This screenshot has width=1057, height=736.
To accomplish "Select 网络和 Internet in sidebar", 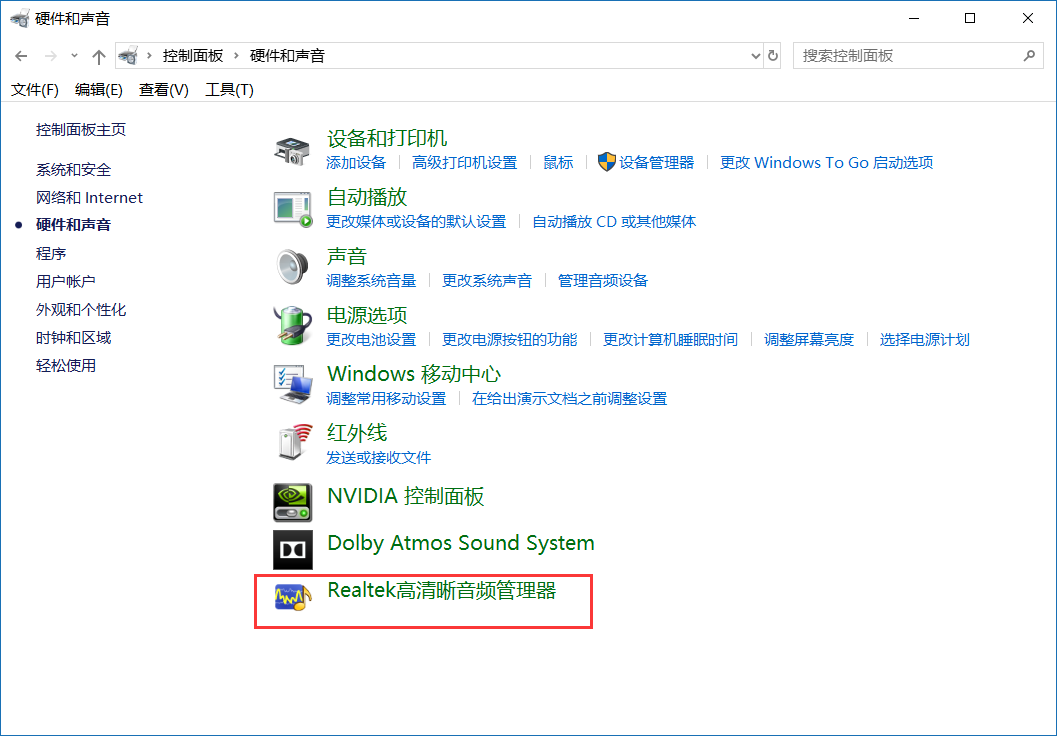I will click(x=90, y=197).
